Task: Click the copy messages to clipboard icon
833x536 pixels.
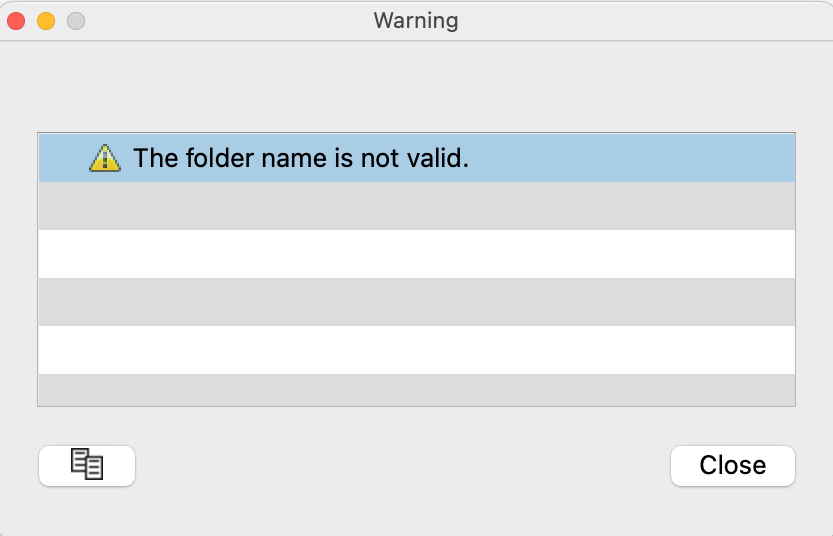Action: 87,465
